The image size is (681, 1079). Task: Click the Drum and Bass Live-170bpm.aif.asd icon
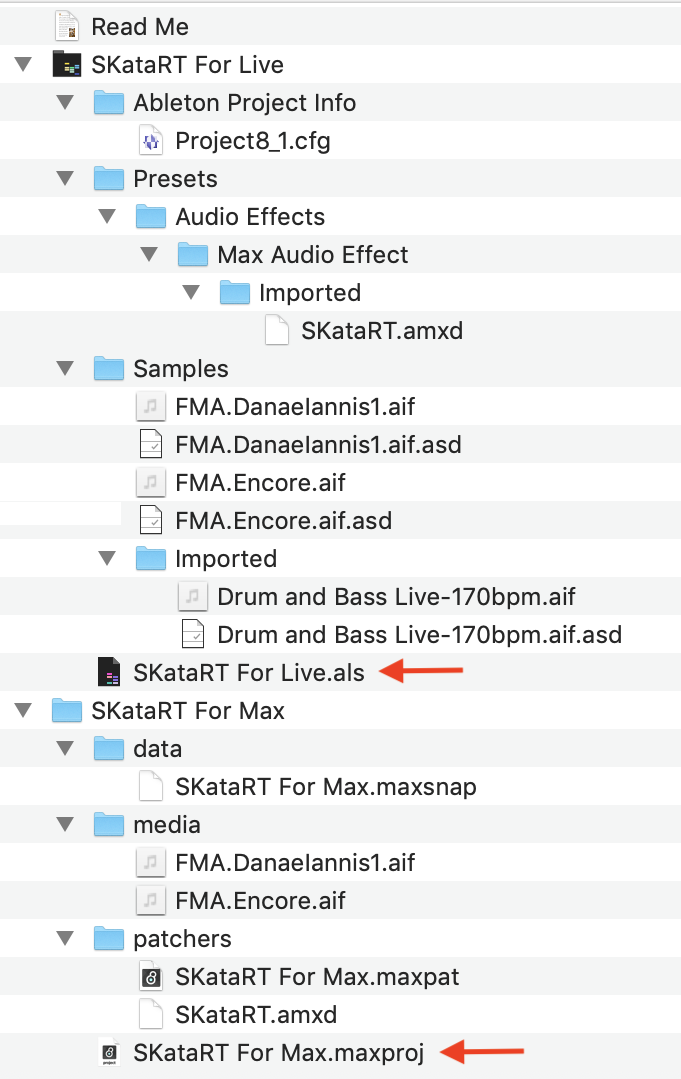[192, 635]
